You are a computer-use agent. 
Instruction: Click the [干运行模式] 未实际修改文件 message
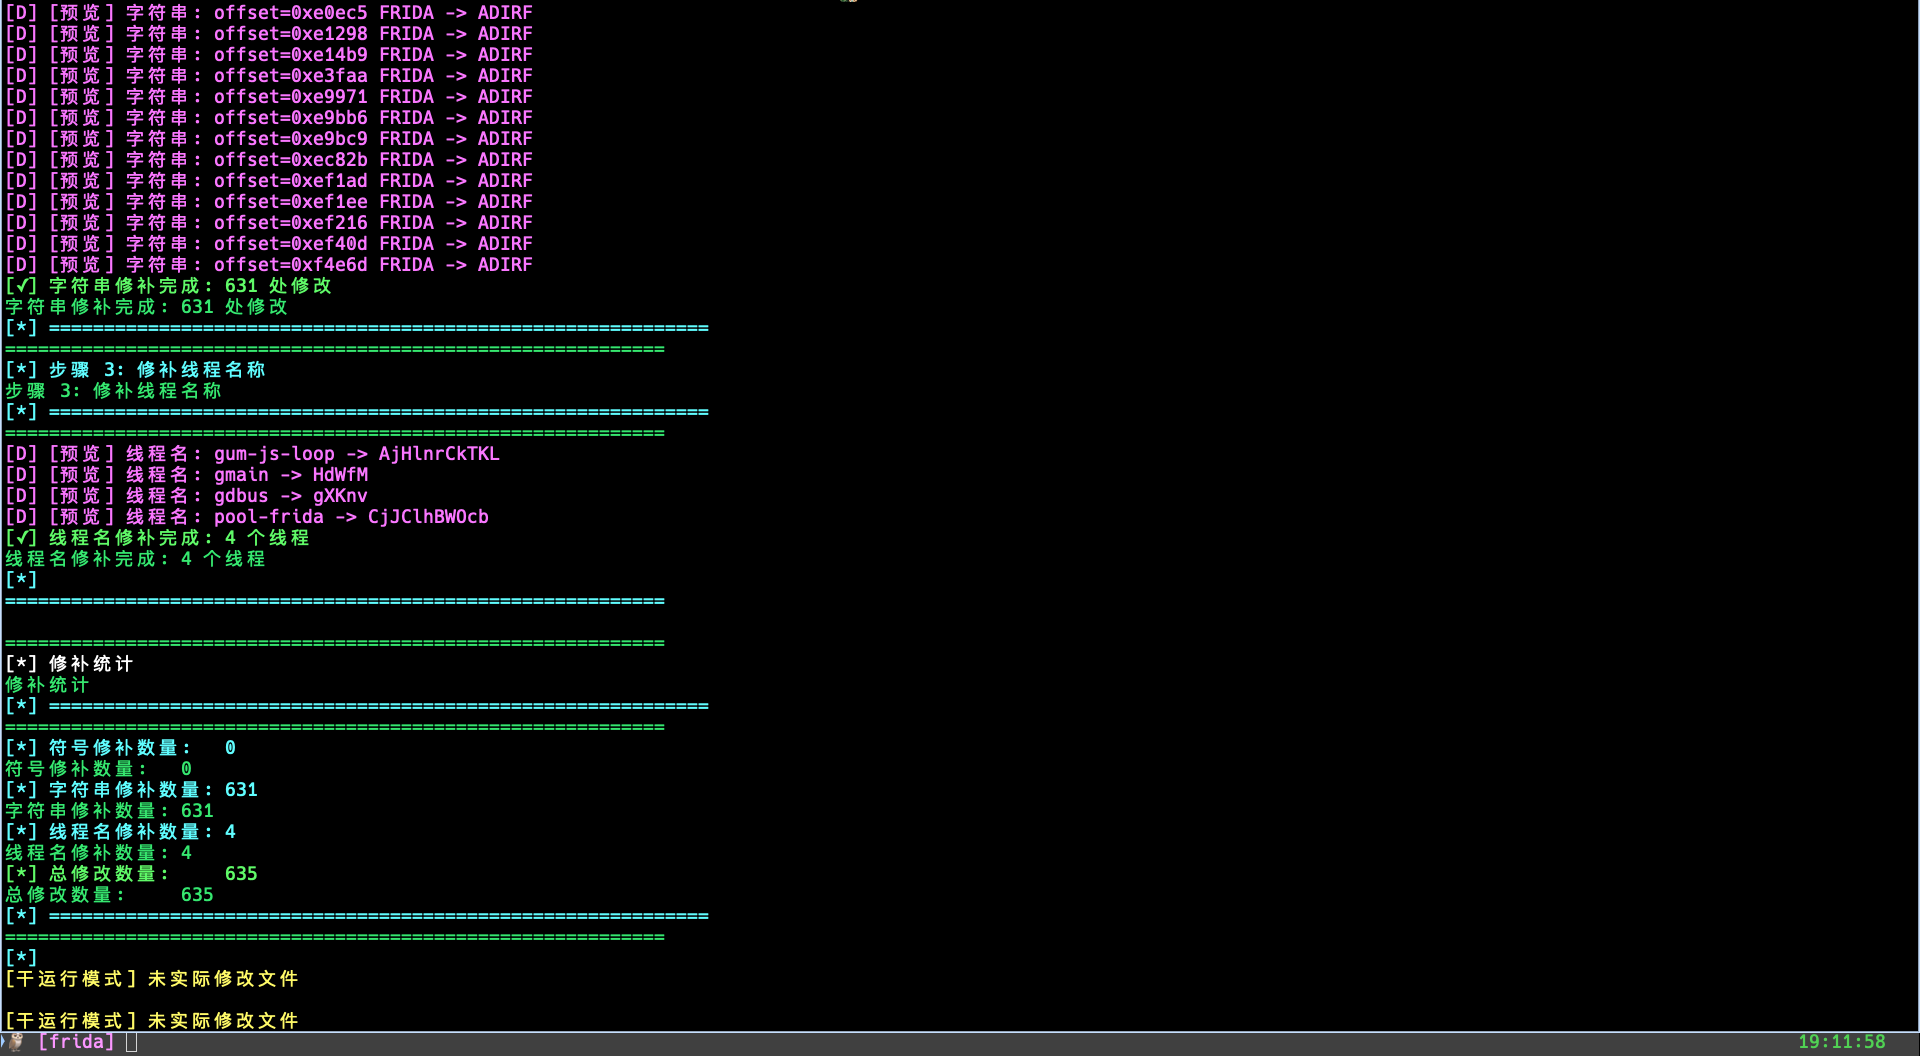(x=150, y=979)
